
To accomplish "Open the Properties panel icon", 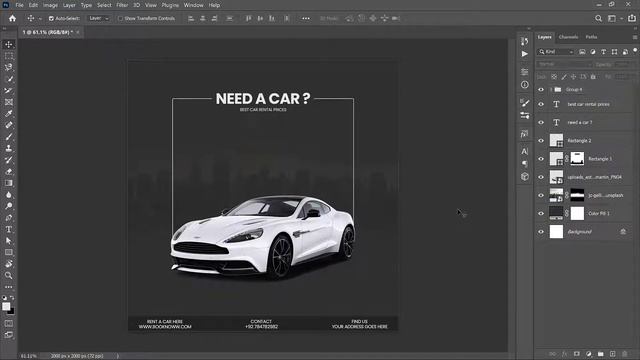I will point(524,72).
